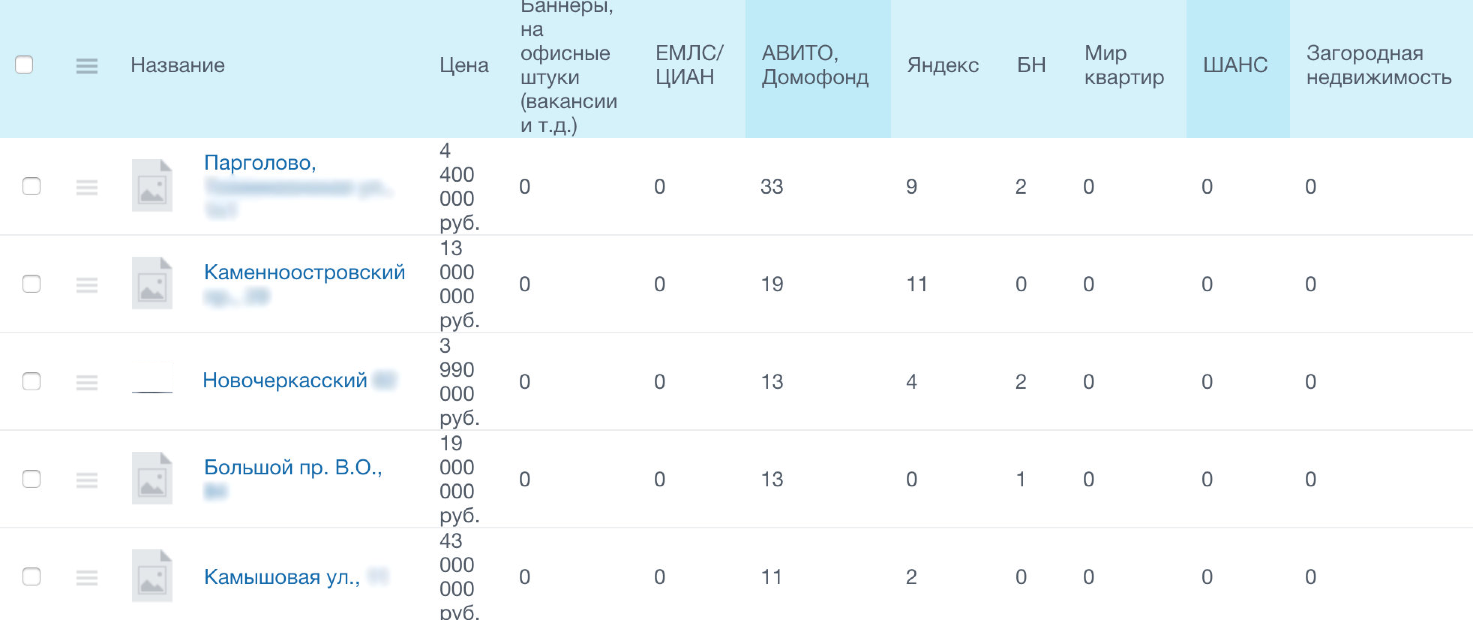This screenshot has width=1473, height=620.
Task: Click drag handle icon in Каменноостровский row
Action: pos(87,285)
